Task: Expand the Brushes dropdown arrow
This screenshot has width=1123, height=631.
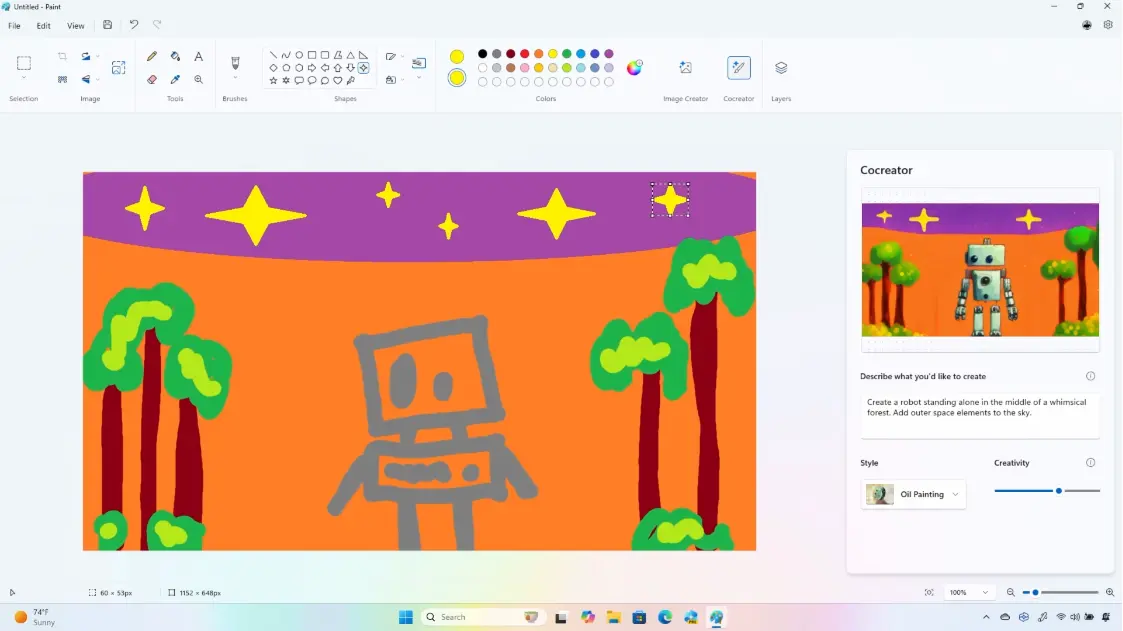Action: pyautogui.click(x=235, y=78)
